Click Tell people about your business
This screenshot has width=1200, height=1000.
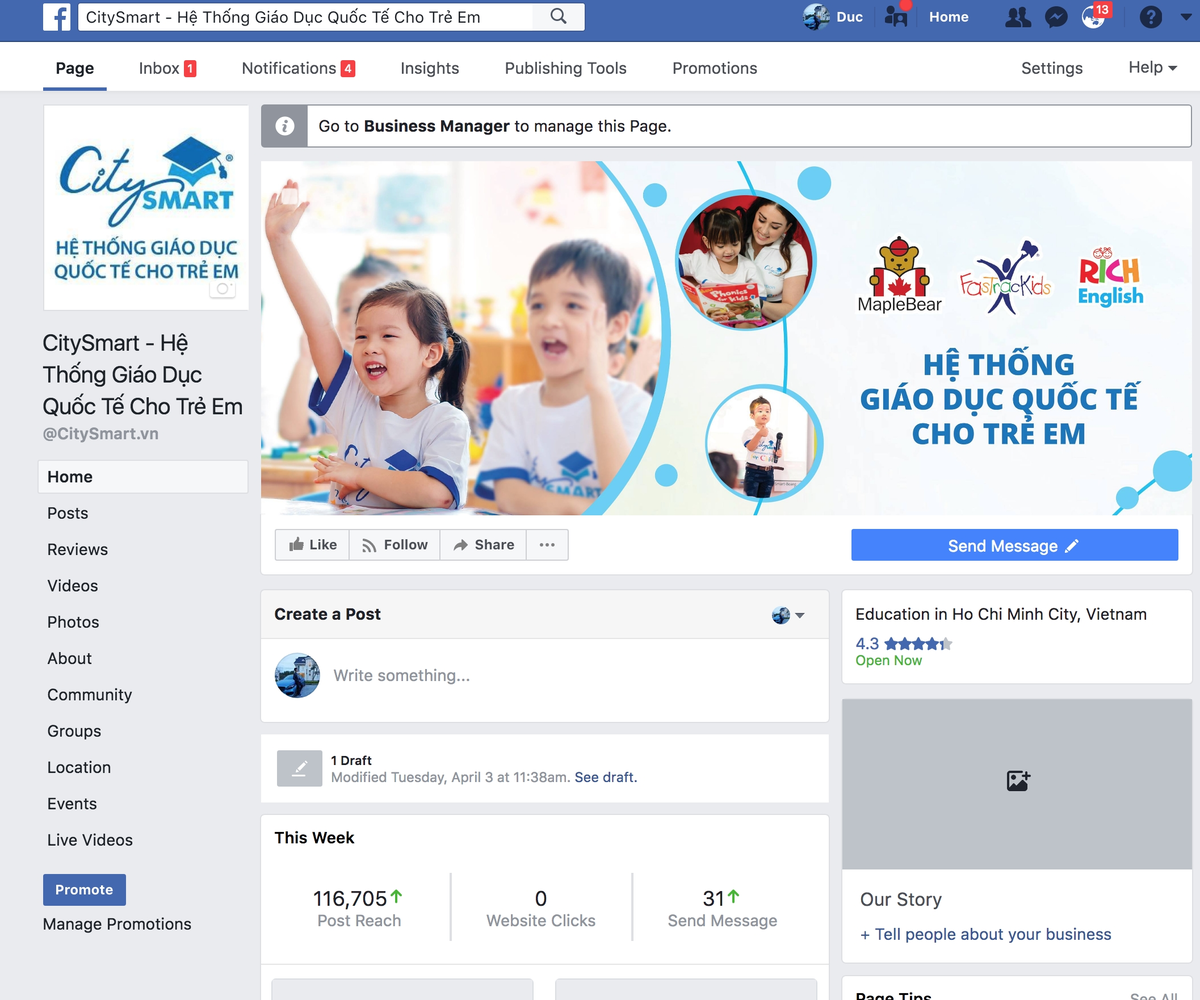click(986, 934)
